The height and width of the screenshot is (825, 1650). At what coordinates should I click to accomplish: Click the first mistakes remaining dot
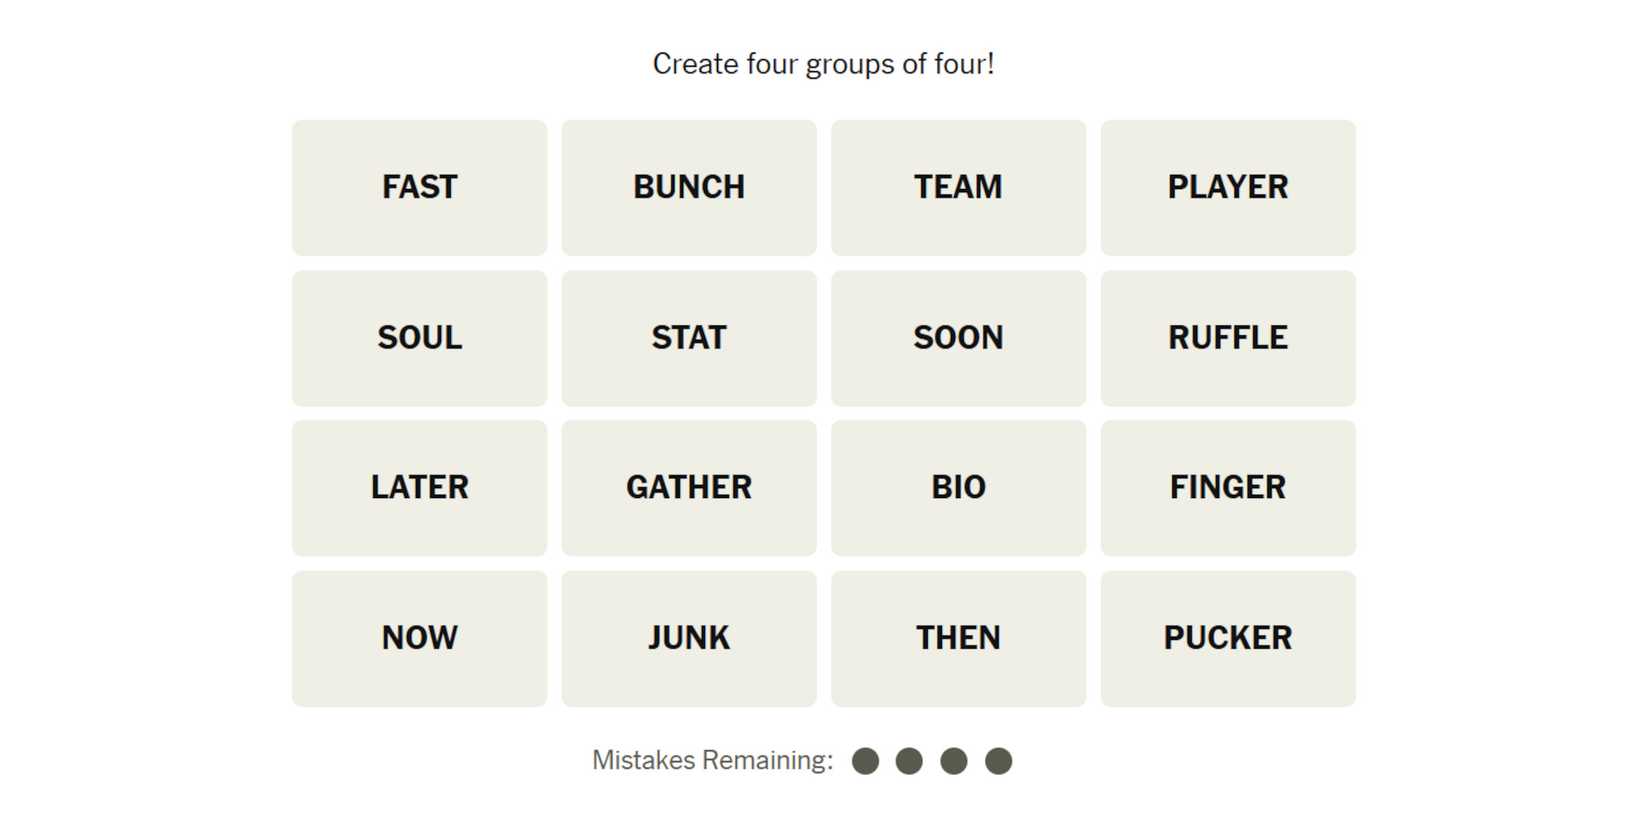865,761
